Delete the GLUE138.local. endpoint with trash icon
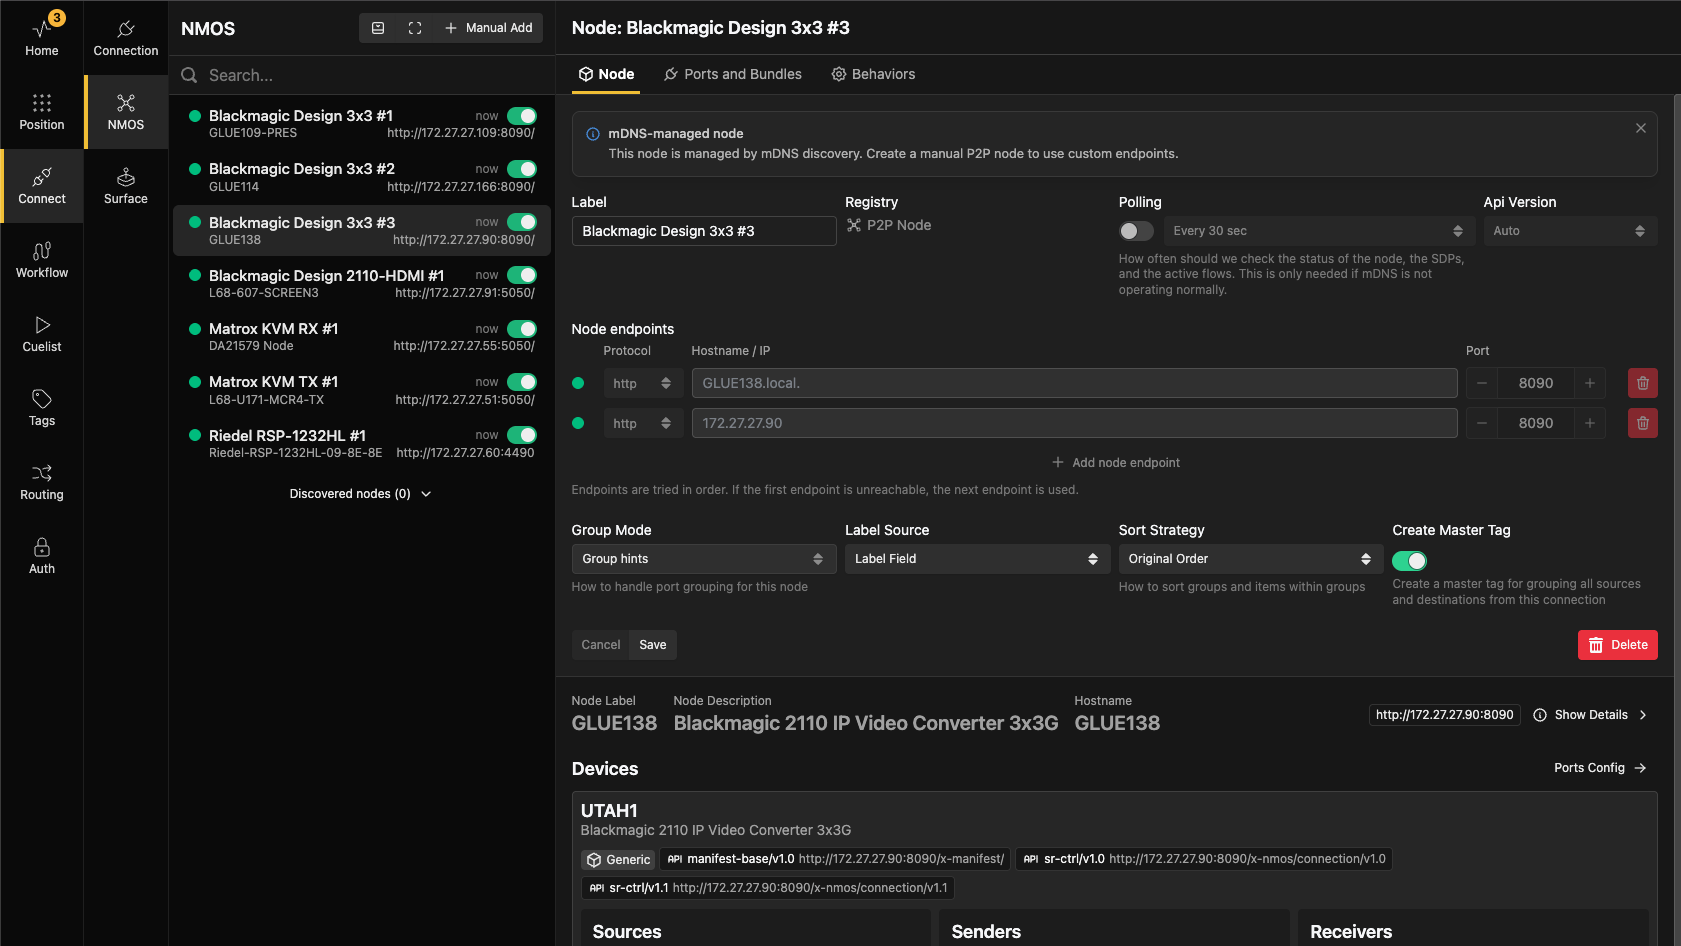 (1643, 383)
